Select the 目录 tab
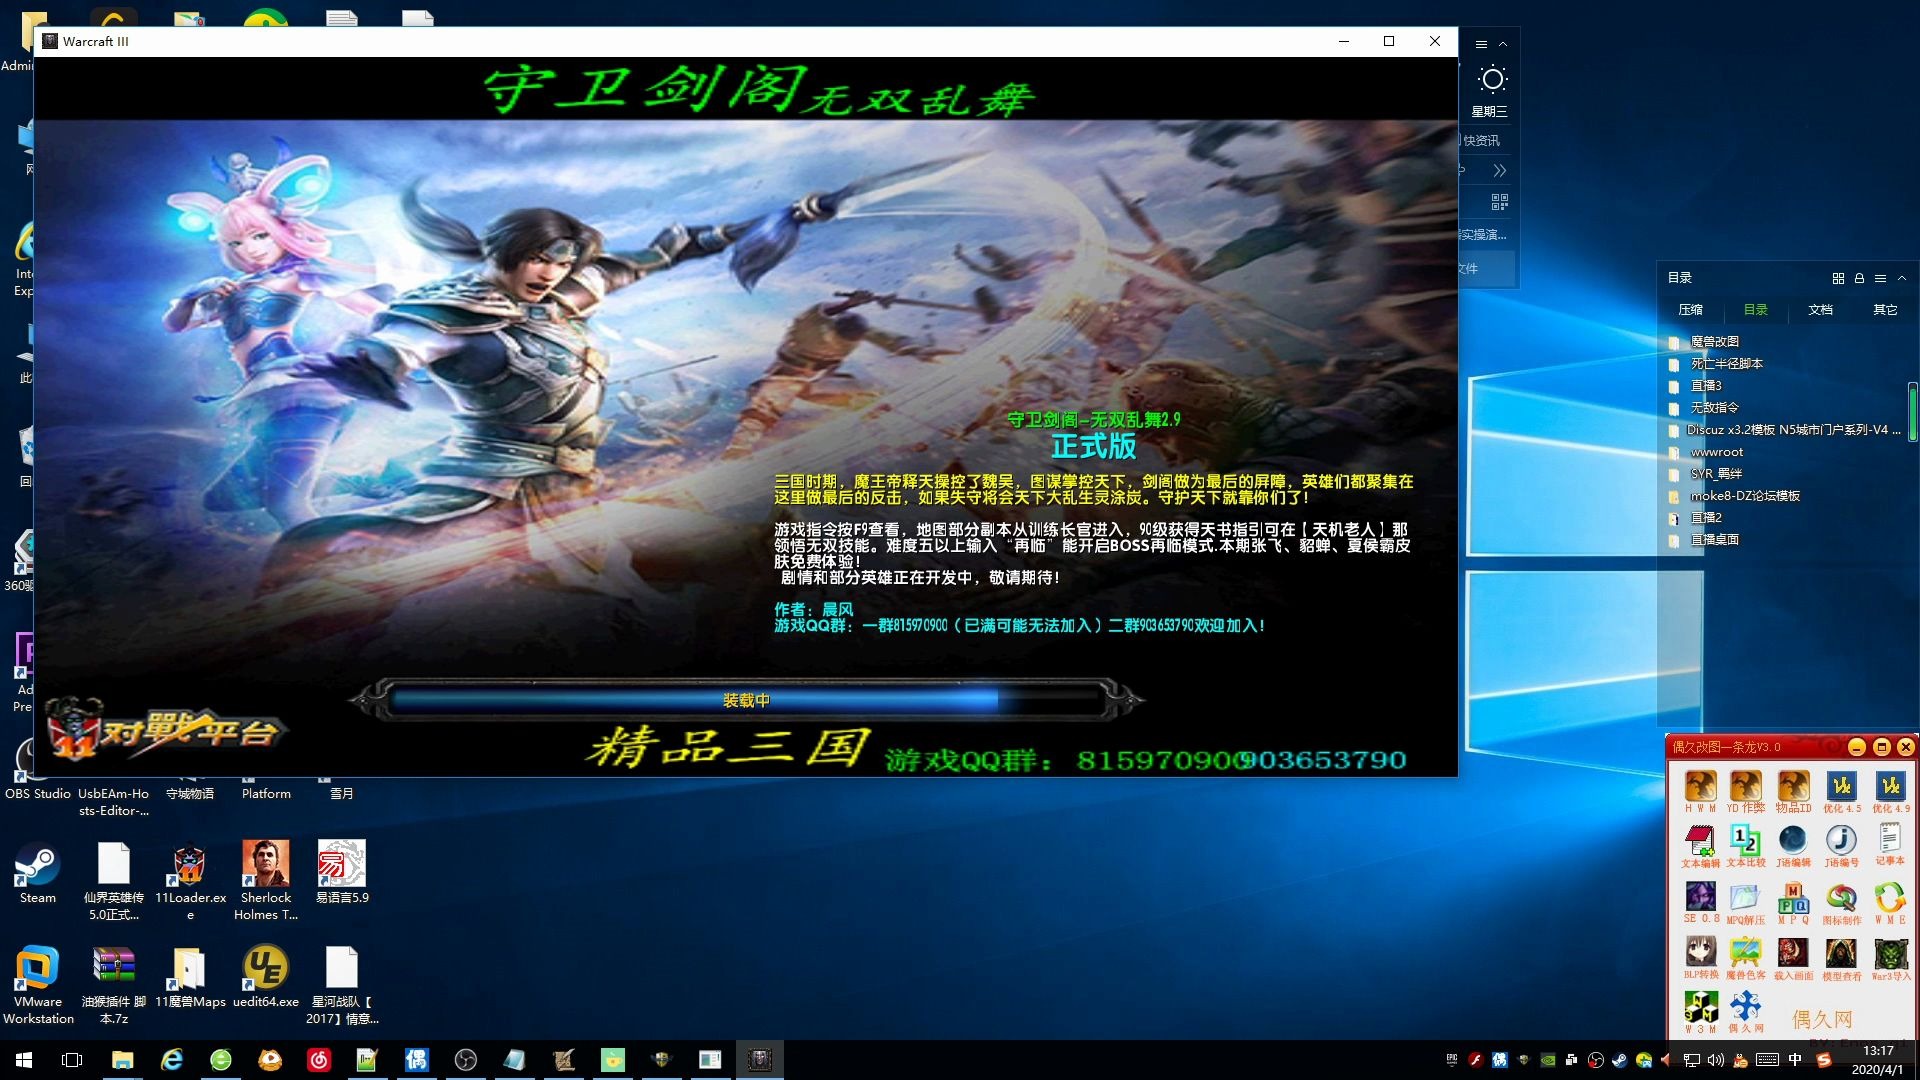Viewport: 1920px width, 1080px height. point(1755,310)
